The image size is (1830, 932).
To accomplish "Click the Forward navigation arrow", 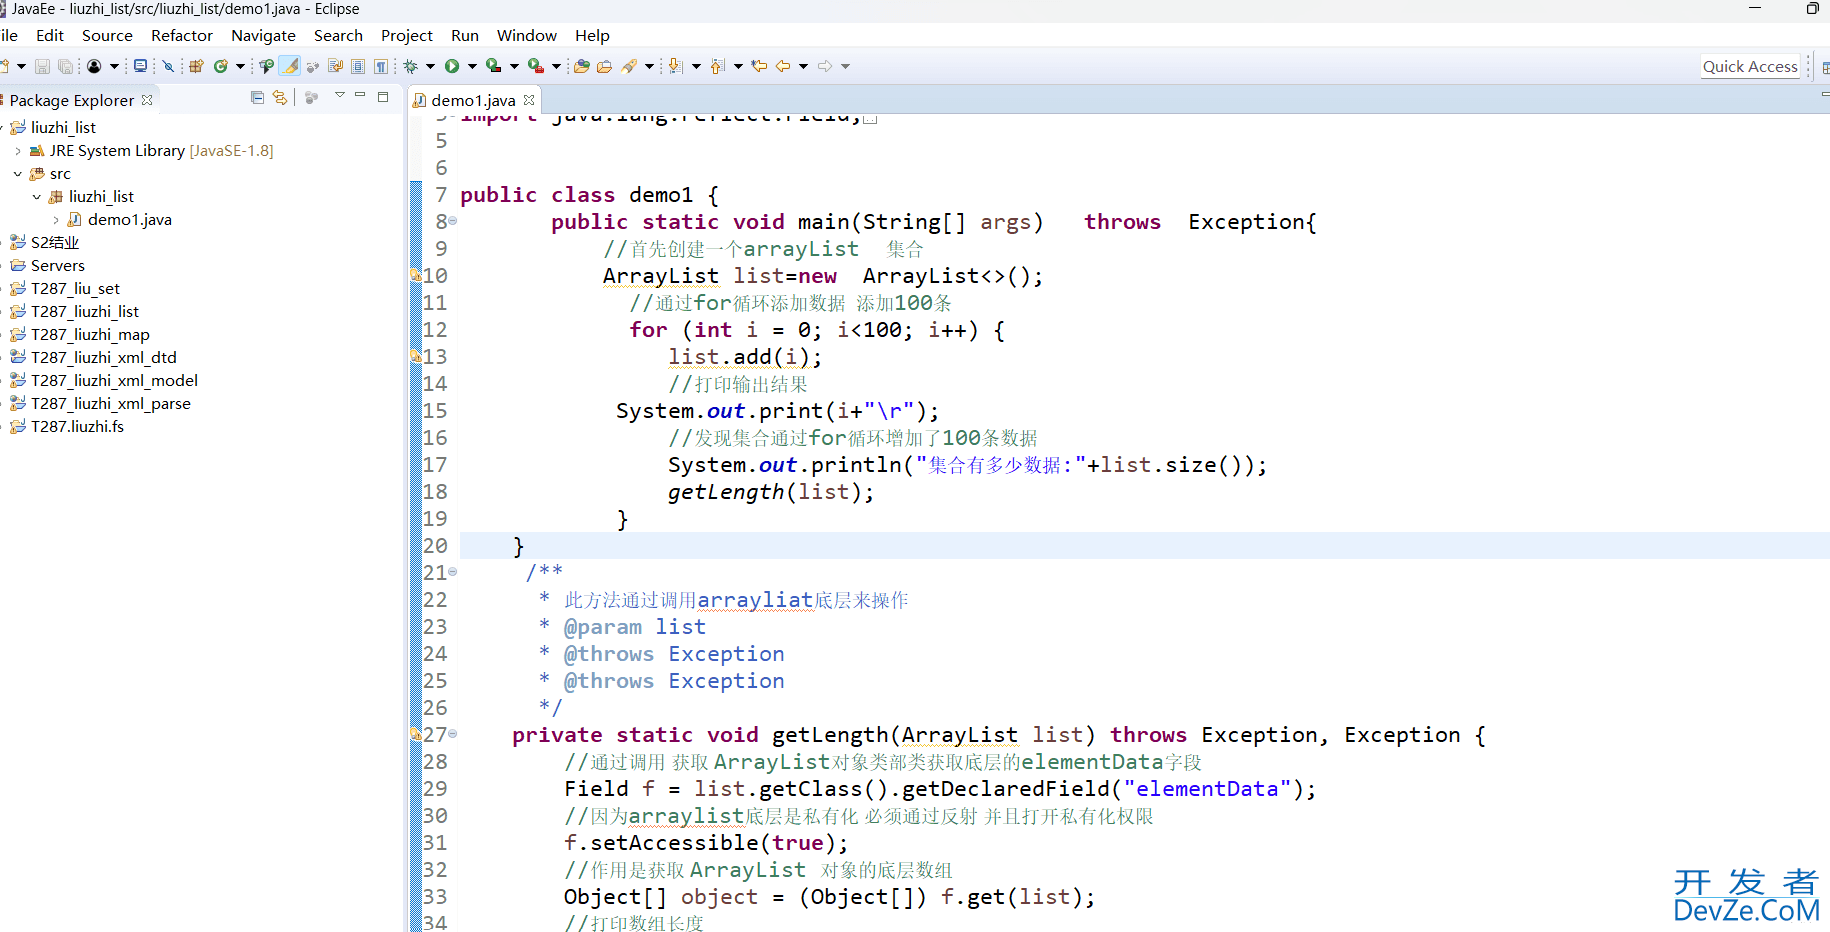I will pyautogui.click(x=825, y=66).
